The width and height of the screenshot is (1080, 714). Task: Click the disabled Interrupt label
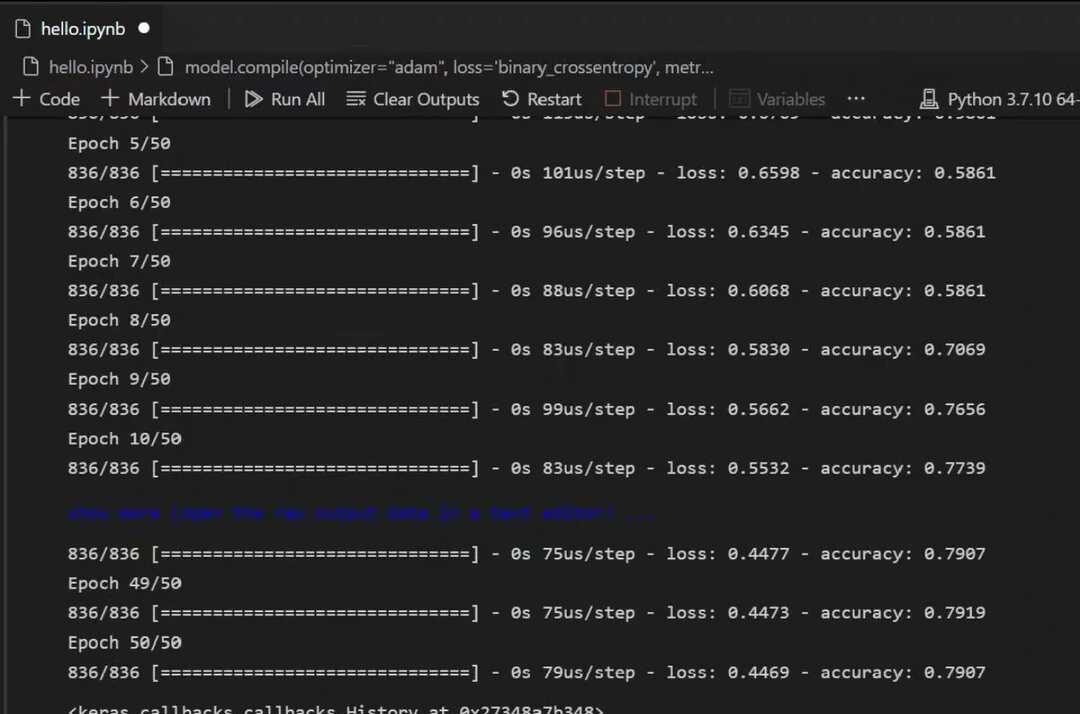pyautogui.click(x=663, y=99)
